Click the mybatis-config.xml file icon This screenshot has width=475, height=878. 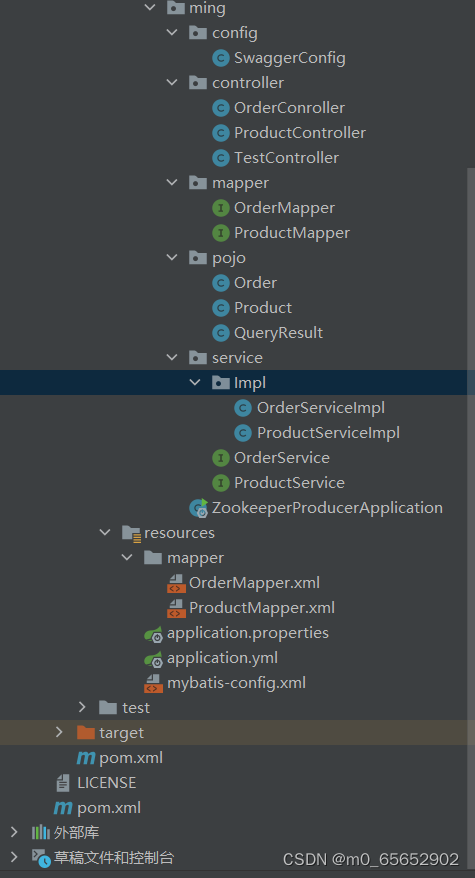(153, 683)
